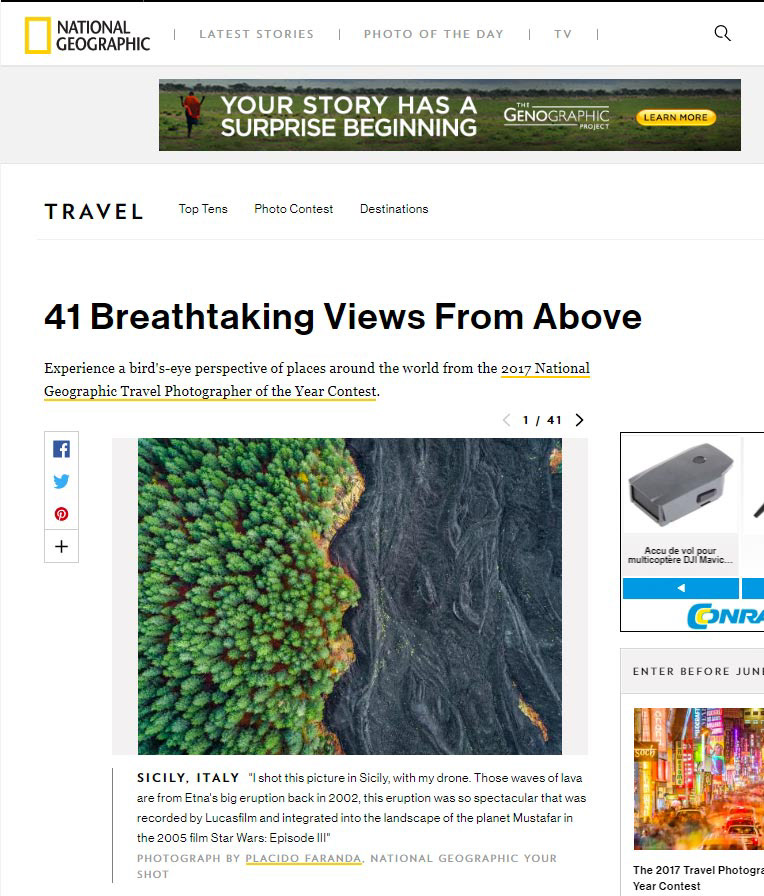Select the Top Tens tab
Screen dimensions: 764x896
(x=203, y=209)
